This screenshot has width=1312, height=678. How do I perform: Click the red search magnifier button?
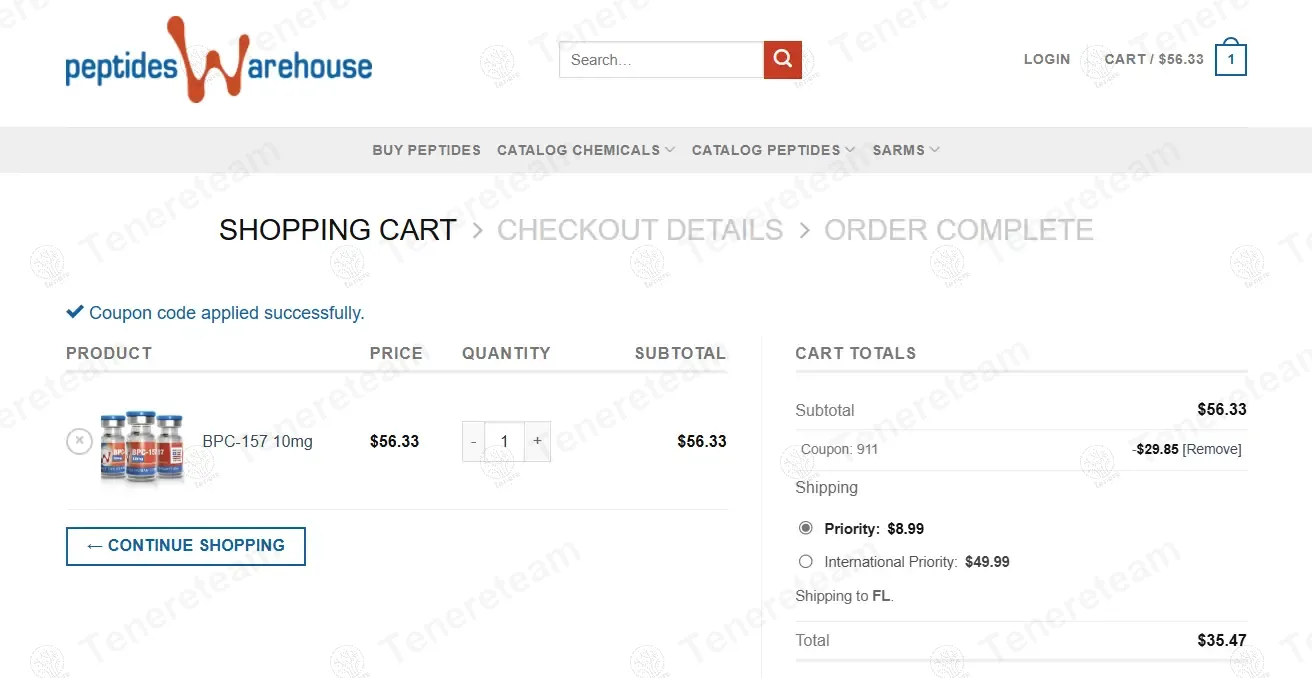coord(782,60)
